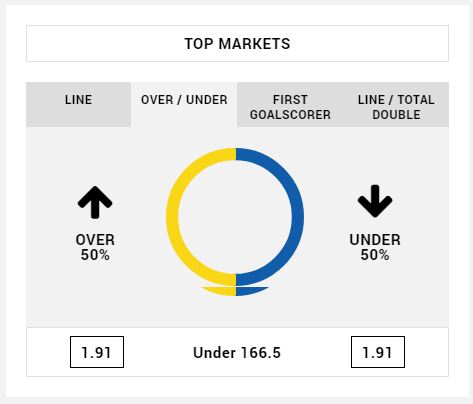
Task: Select the Over / Under tab
Action: [x=184, y=104]
